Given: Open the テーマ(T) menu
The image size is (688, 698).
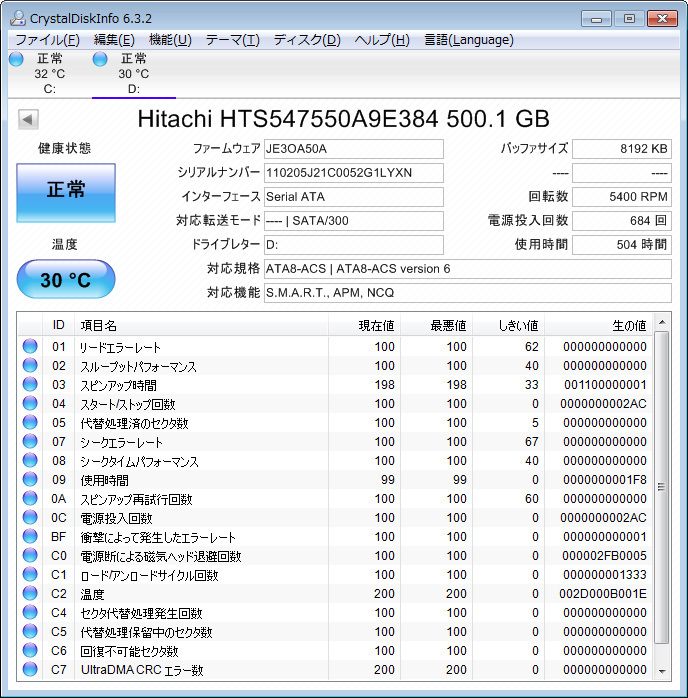Looking at the screenshot, I should (232, 40).
